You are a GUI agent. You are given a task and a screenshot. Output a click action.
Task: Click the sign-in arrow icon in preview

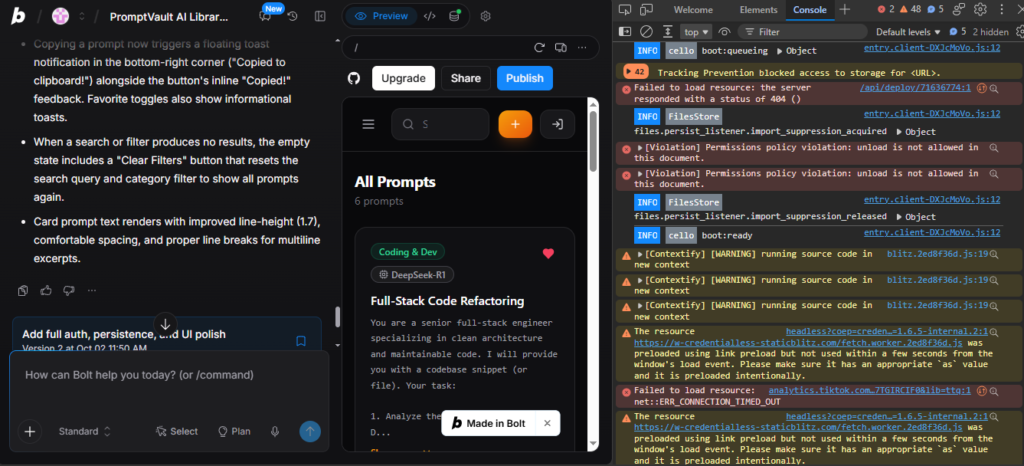(x=558, y=124)
